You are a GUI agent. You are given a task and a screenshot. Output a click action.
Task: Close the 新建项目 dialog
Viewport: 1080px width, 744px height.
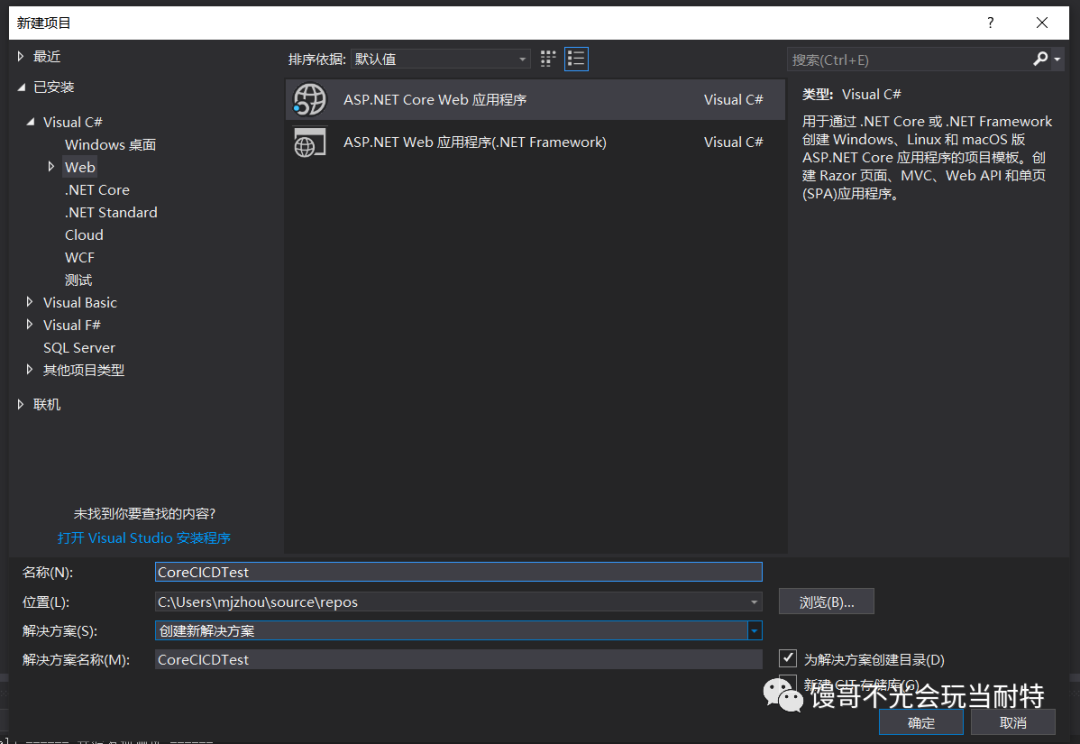pyautogui.click(x=1042, y=23)
